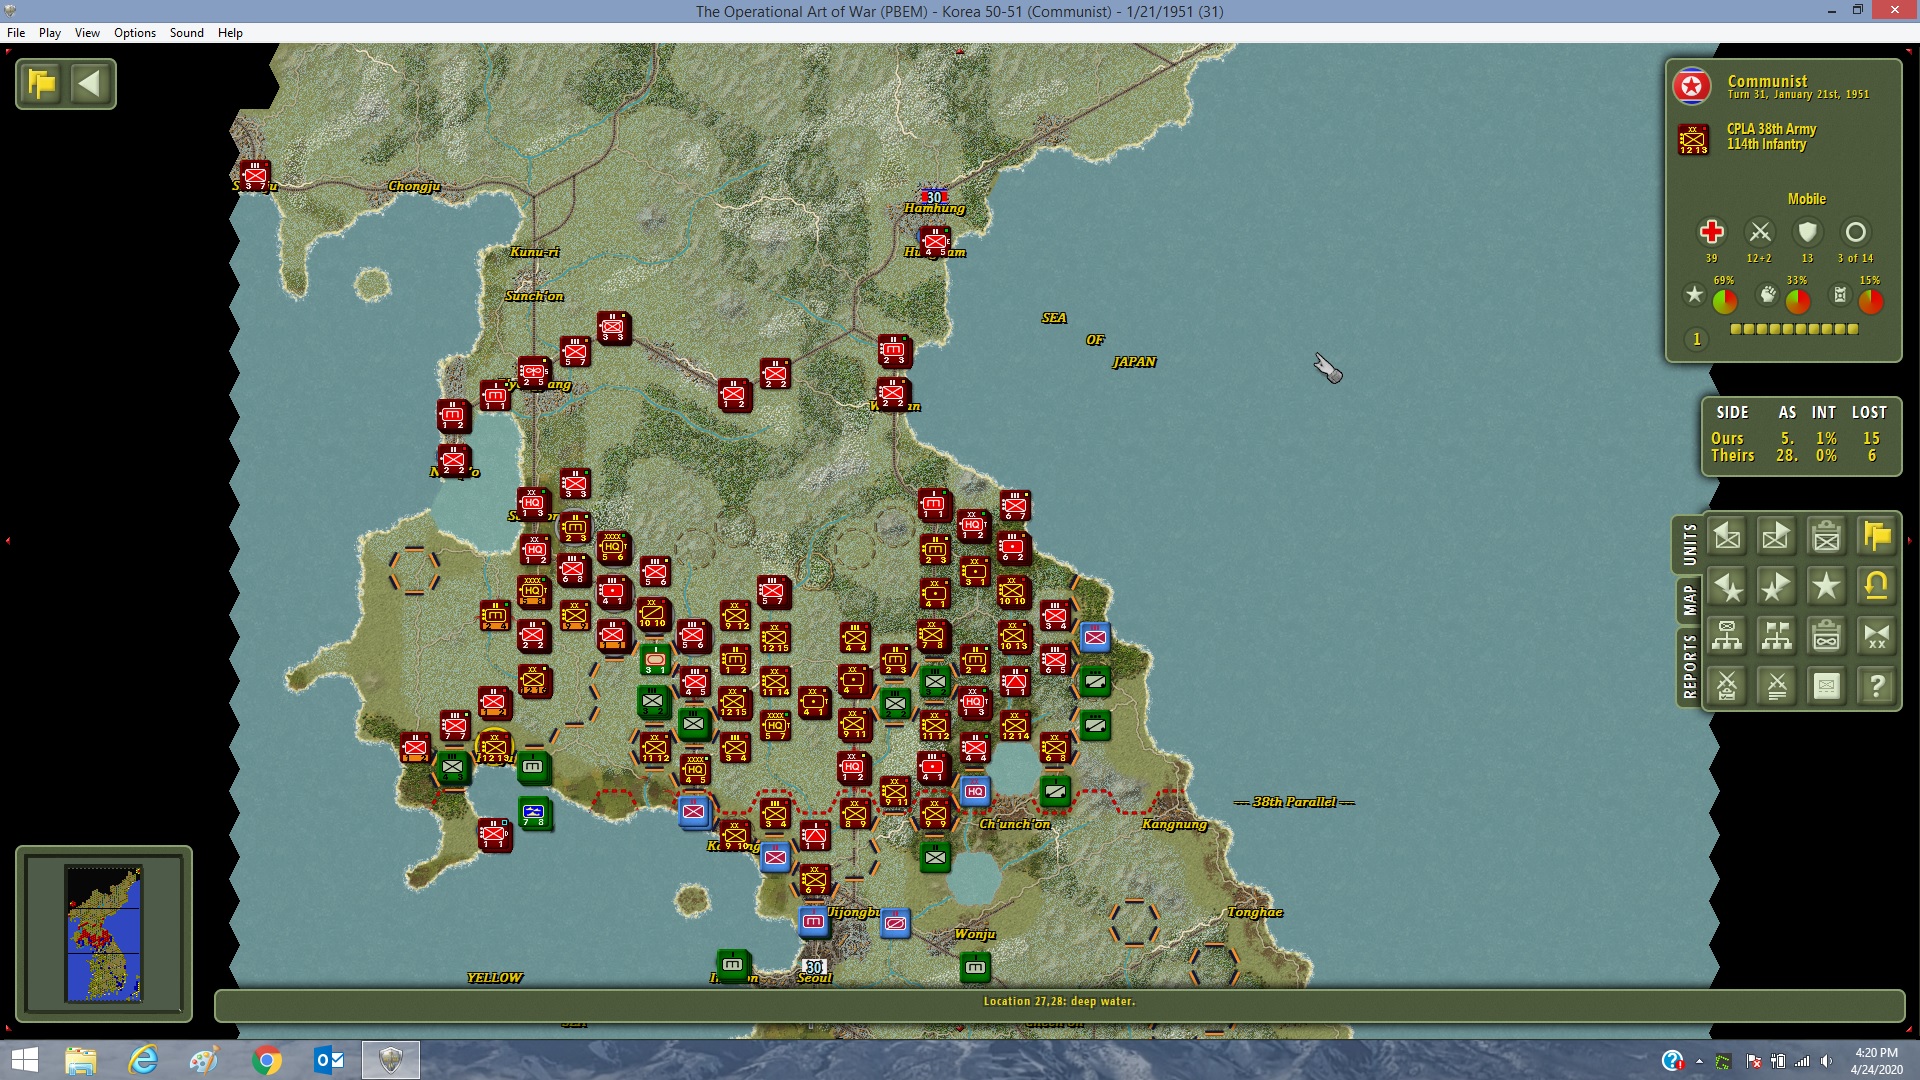Screen dimensions: 1920x1080
Task: Click the infinity clipboard icon
Action: pos(1827,636)
